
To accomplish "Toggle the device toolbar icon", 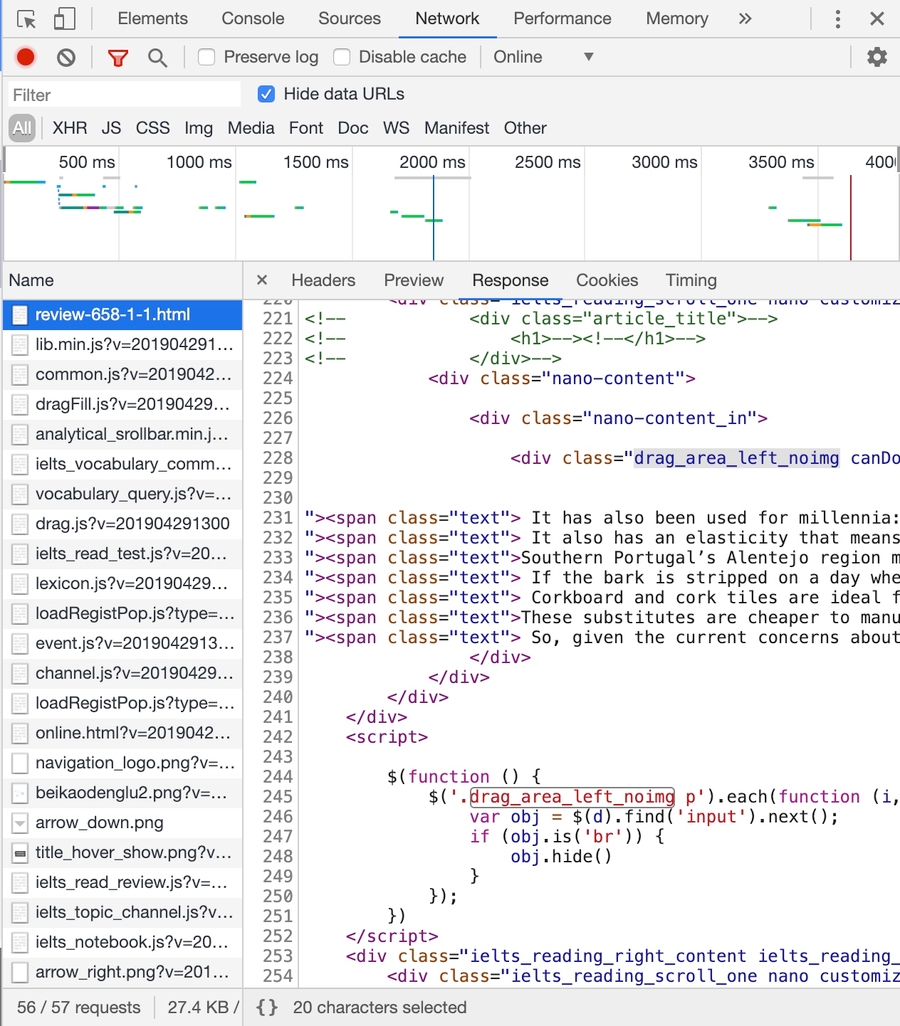I will 64,19.
